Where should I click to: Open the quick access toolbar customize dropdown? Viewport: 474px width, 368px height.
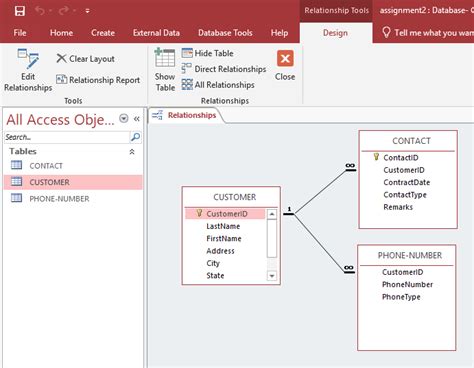click(x=87, y=11)
